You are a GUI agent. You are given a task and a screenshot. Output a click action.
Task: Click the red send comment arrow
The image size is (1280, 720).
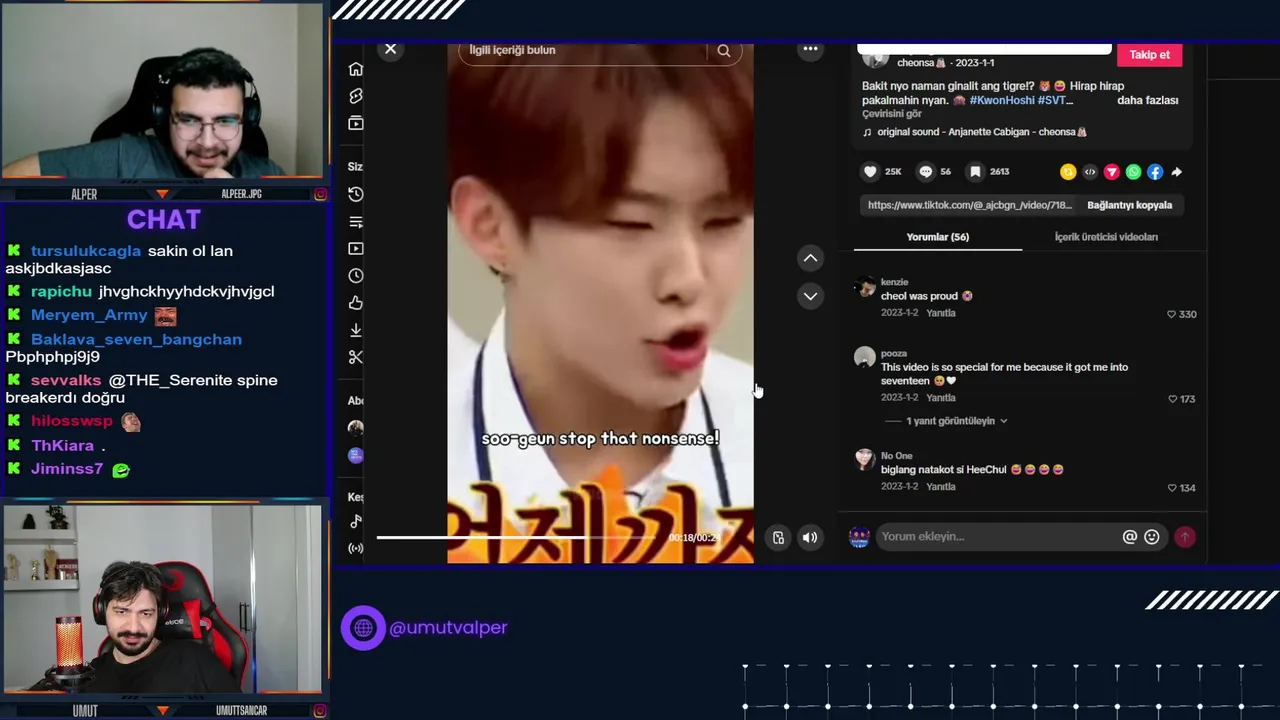[1185, 537]
